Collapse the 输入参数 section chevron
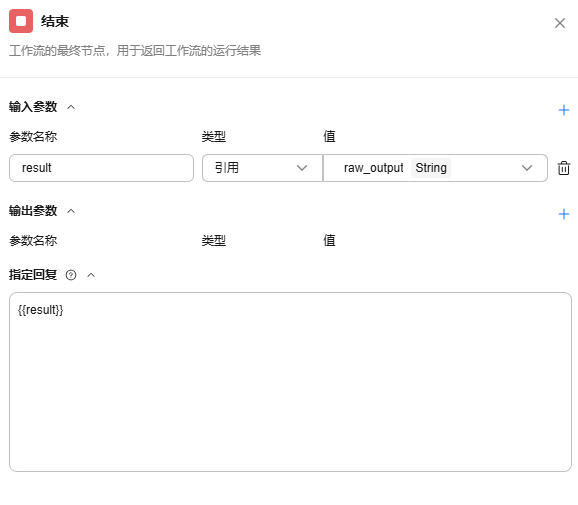578x505 pixels. (x=71, y=107)
